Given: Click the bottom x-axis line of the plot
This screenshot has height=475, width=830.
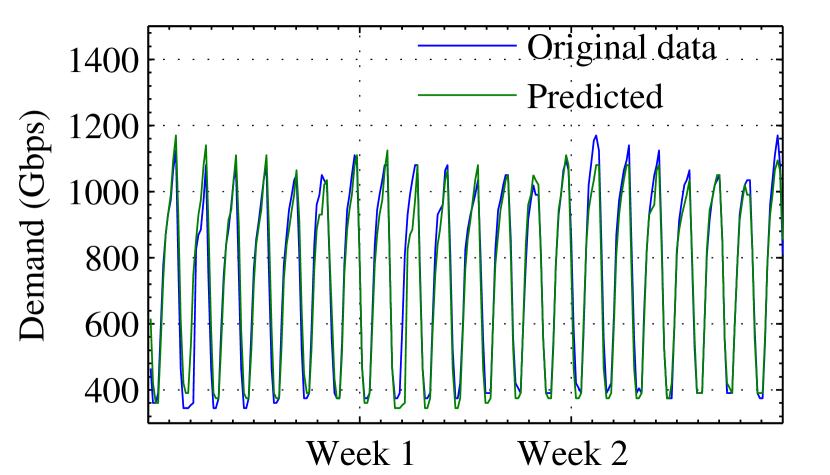Looking at the screenshot, I should (465, 423).
